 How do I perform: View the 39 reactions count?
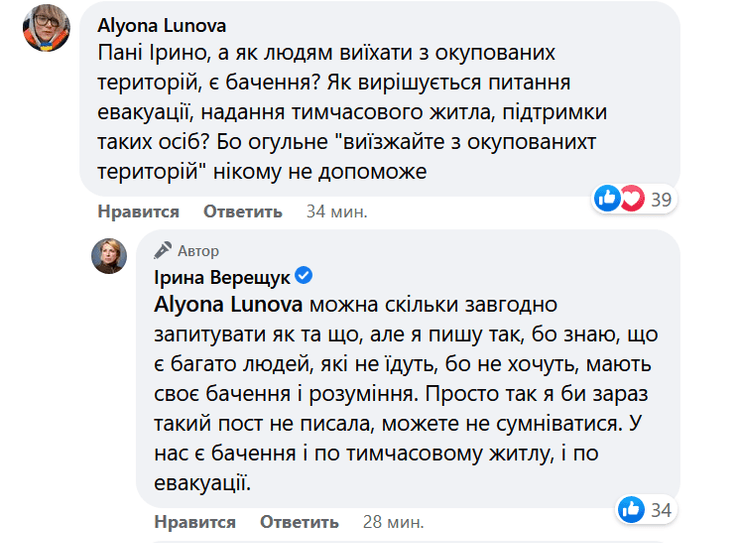661,199
